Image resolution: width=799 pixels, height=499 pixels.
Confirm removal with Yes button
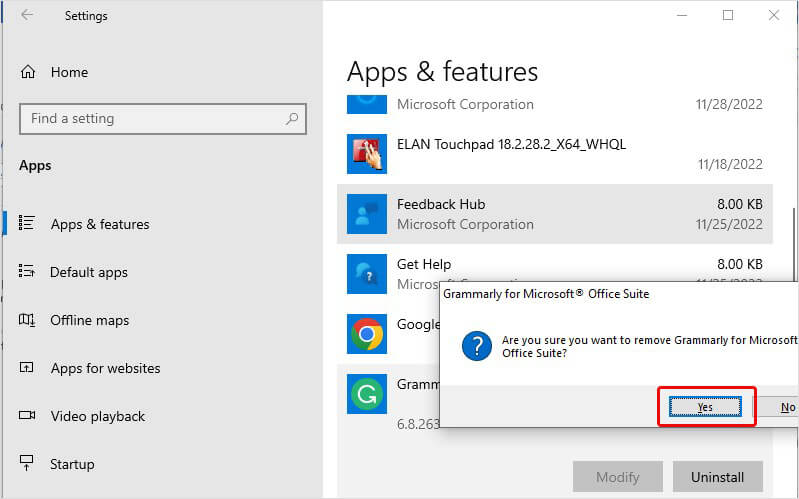click(x=705, y=407)
